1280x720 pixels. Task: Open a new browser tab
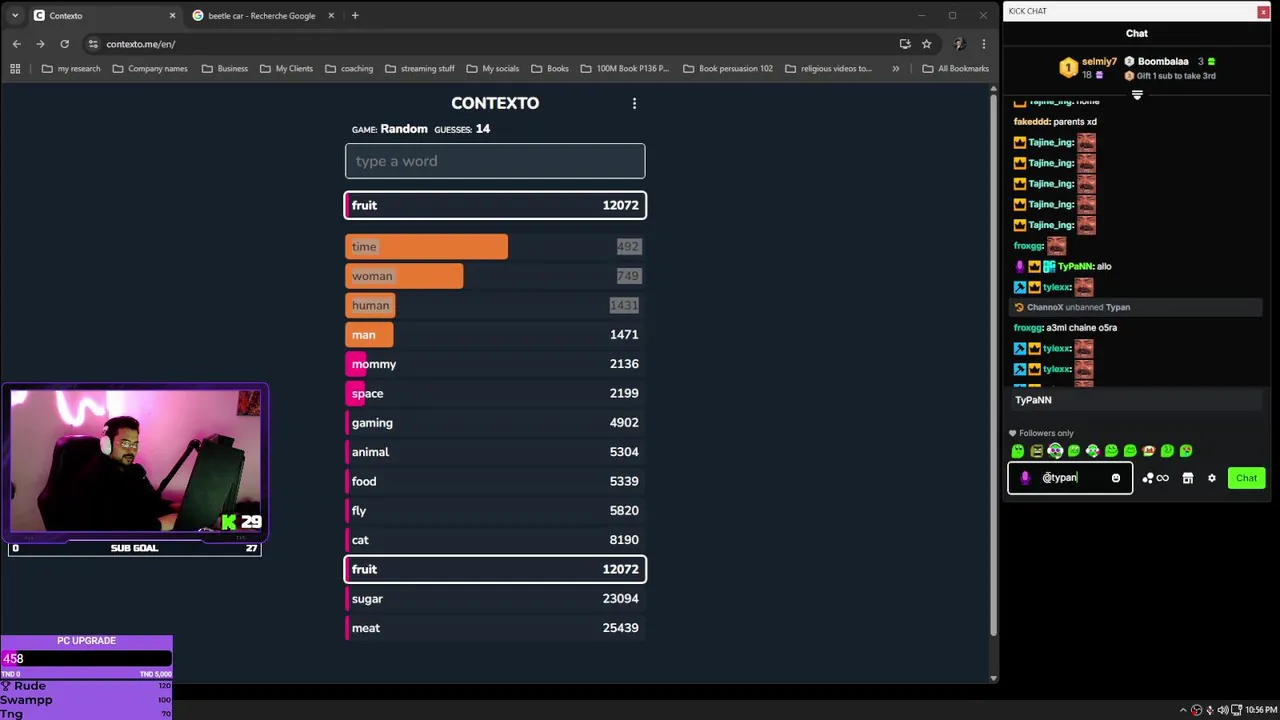point(355,15)
